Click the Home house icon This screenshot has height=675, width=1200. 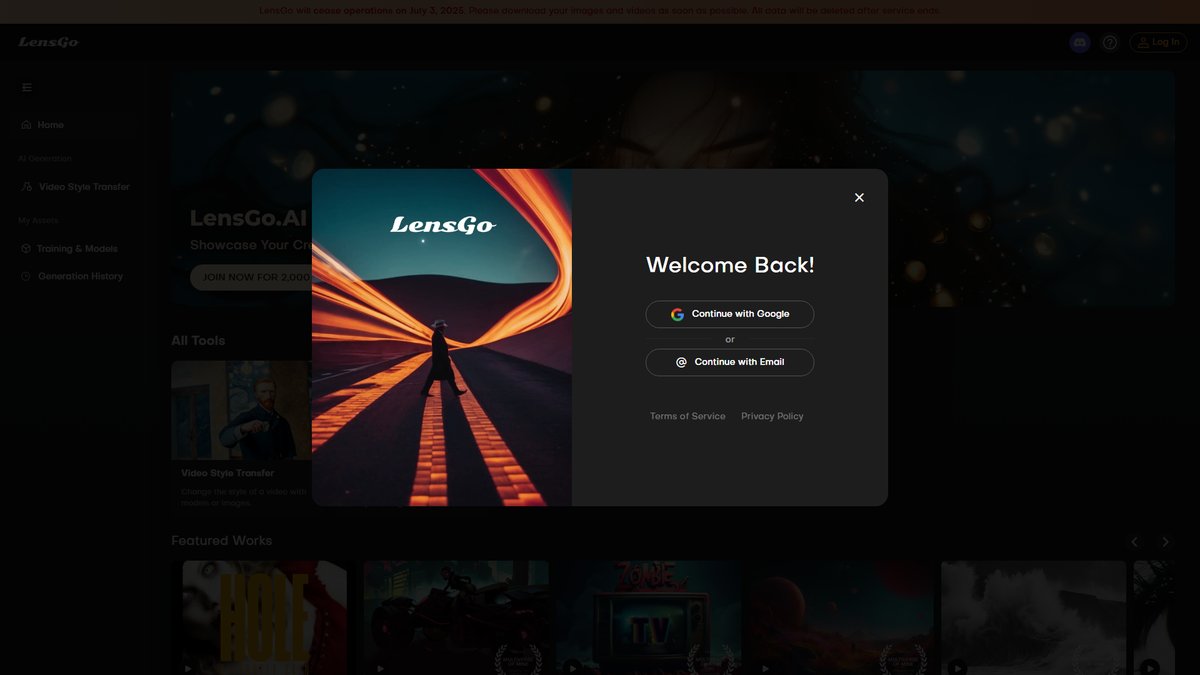tap(26, 125)
